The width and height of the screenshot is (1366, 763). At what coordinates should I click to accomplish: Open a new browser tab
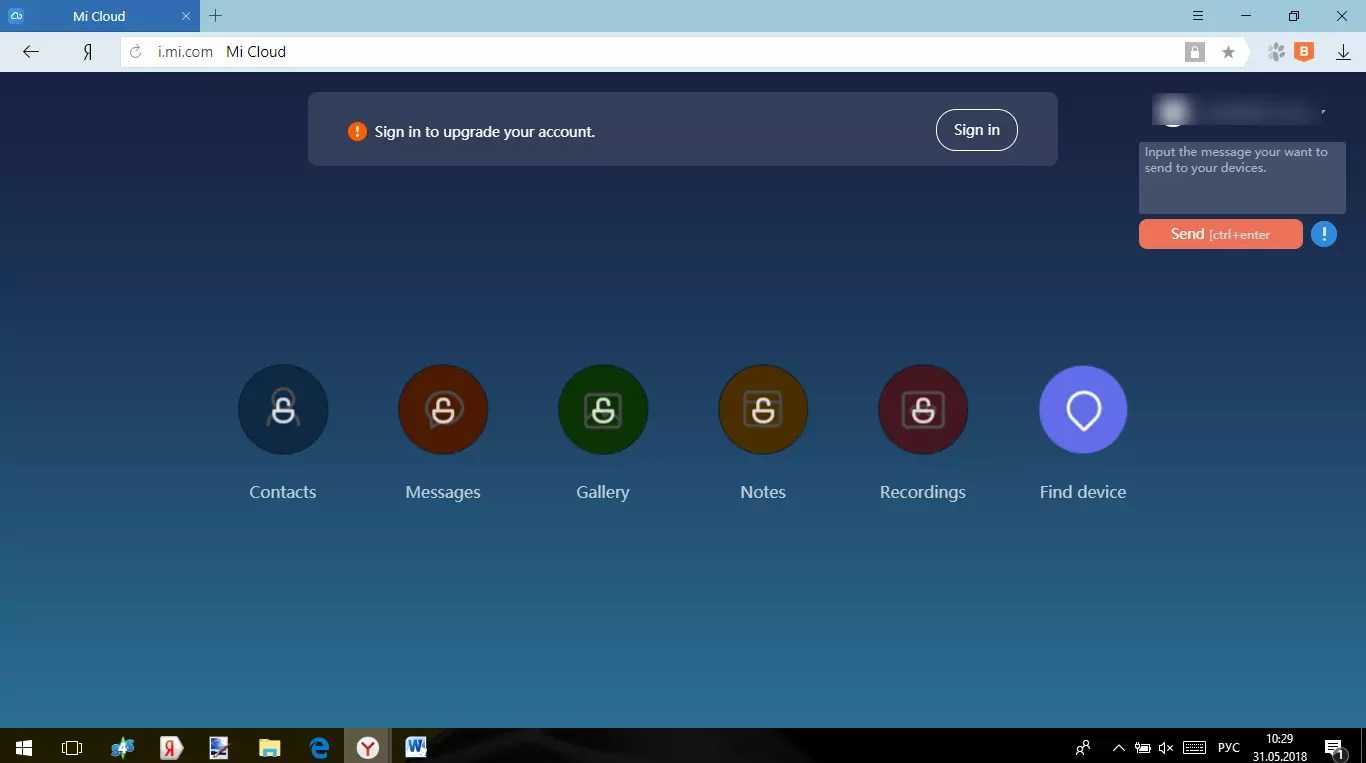215,16
